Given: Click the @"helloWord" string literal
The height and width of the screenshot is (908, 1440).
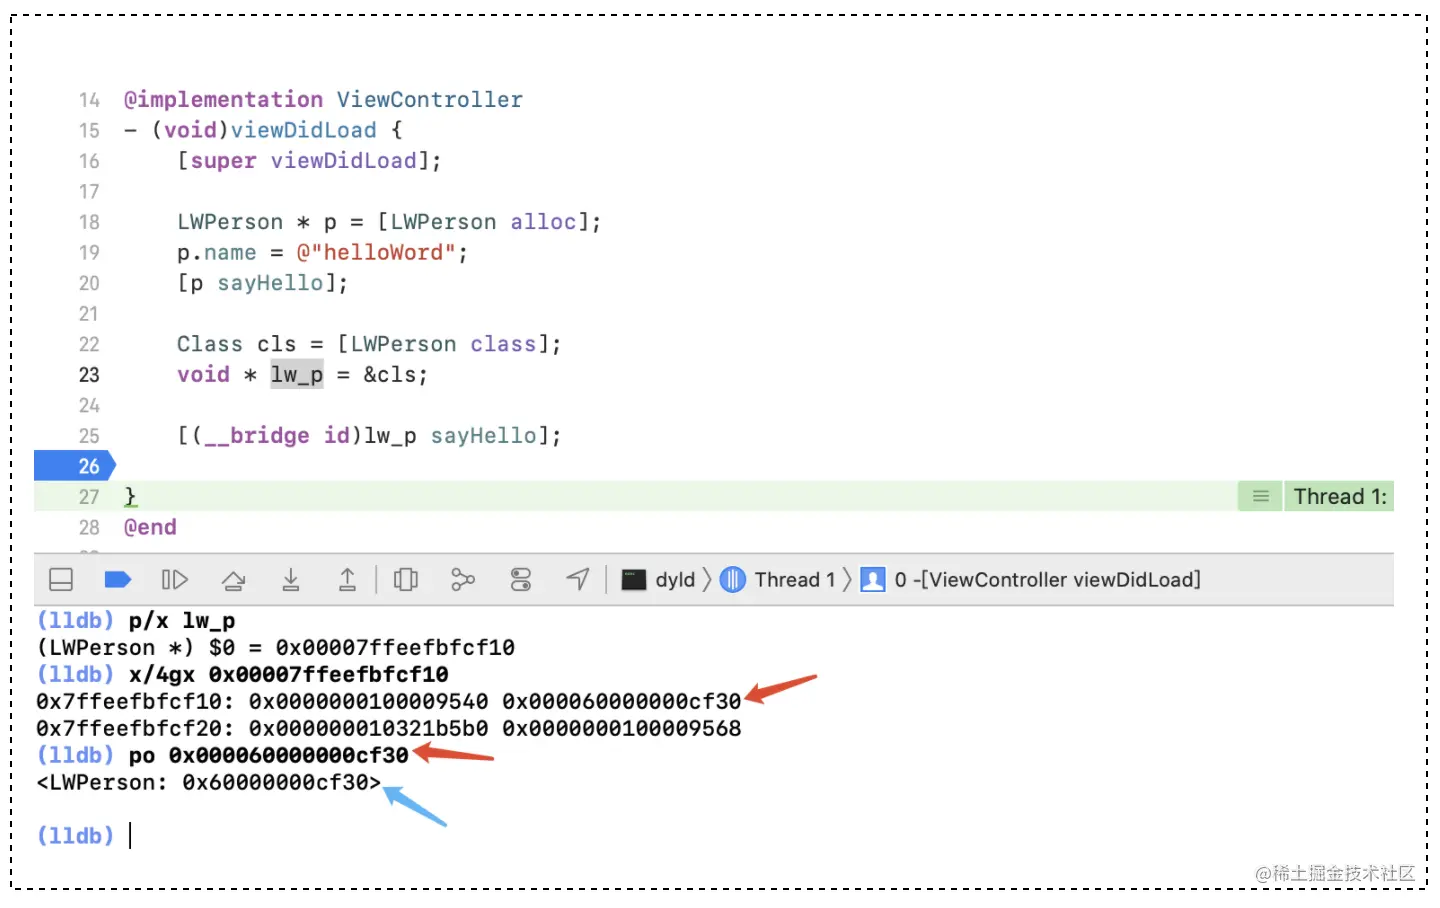Looking at the screenshot, I should point(376,253).
